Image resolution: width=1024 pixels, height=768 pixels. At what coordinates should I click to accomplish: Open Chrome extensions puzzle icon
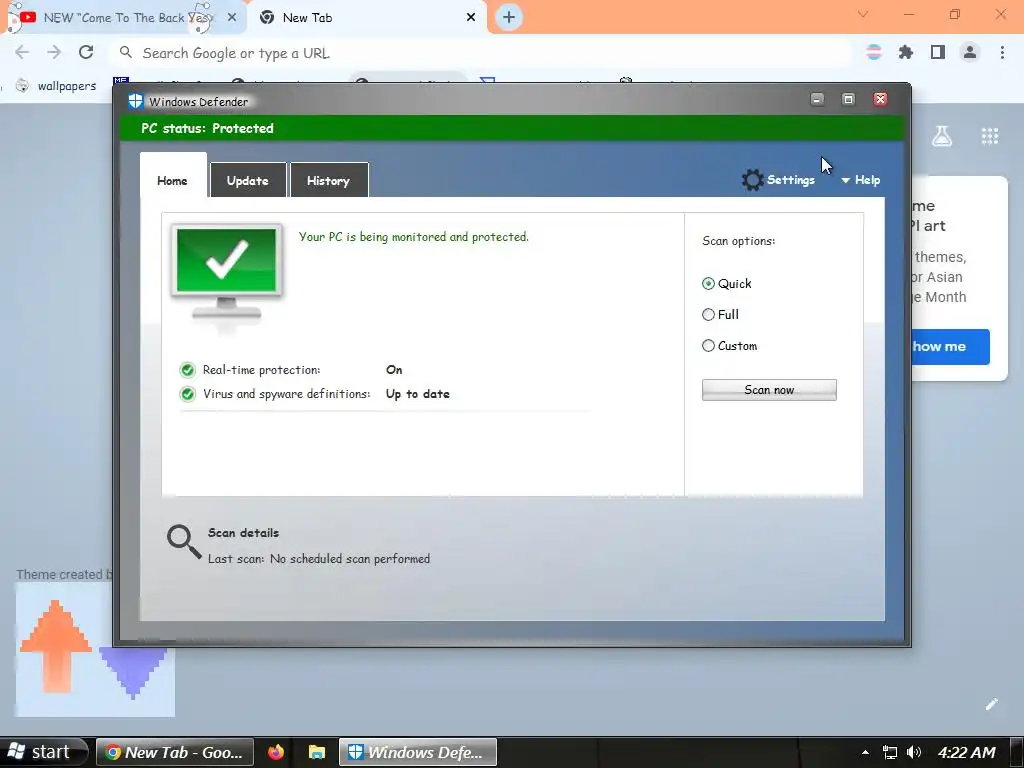(906, 52)
